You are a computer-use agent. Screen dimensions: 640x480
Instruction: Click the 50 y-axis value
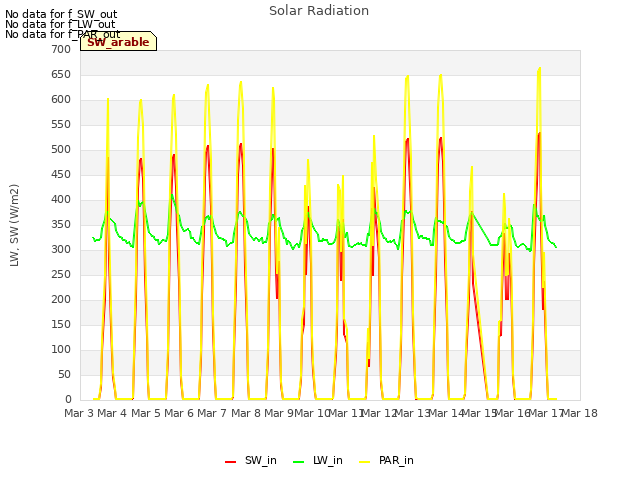click(x=64, y=375)
